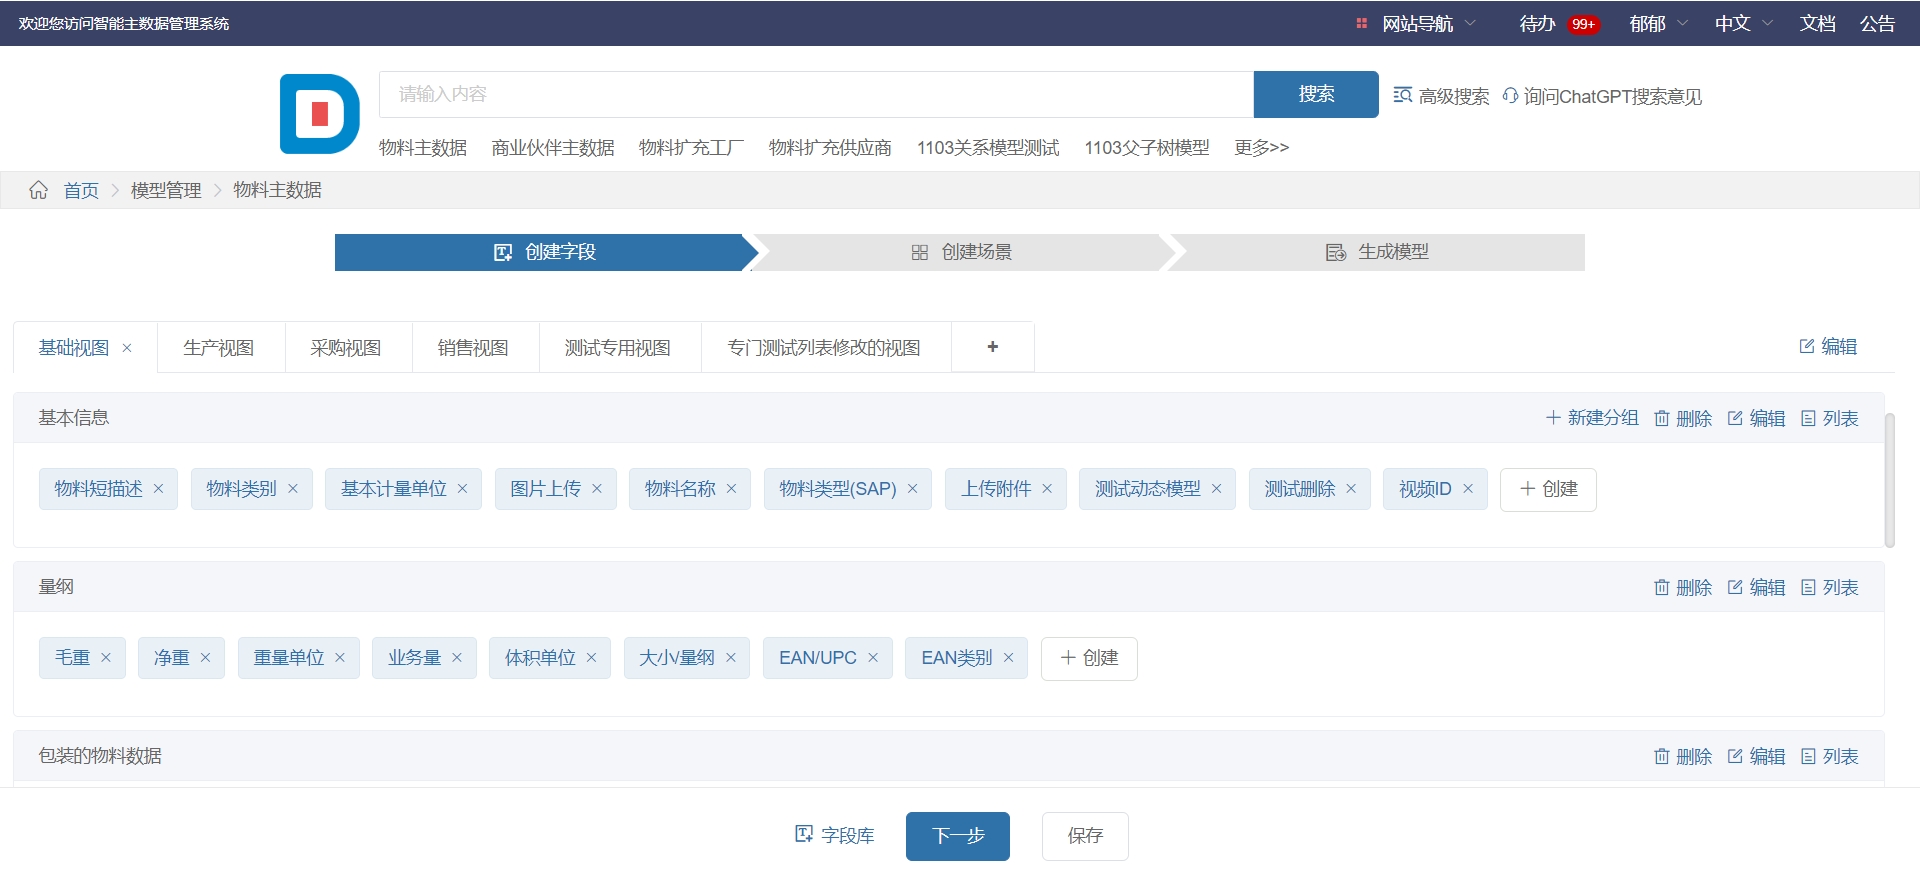Edit the 量纲 group

click(1756, 587)
